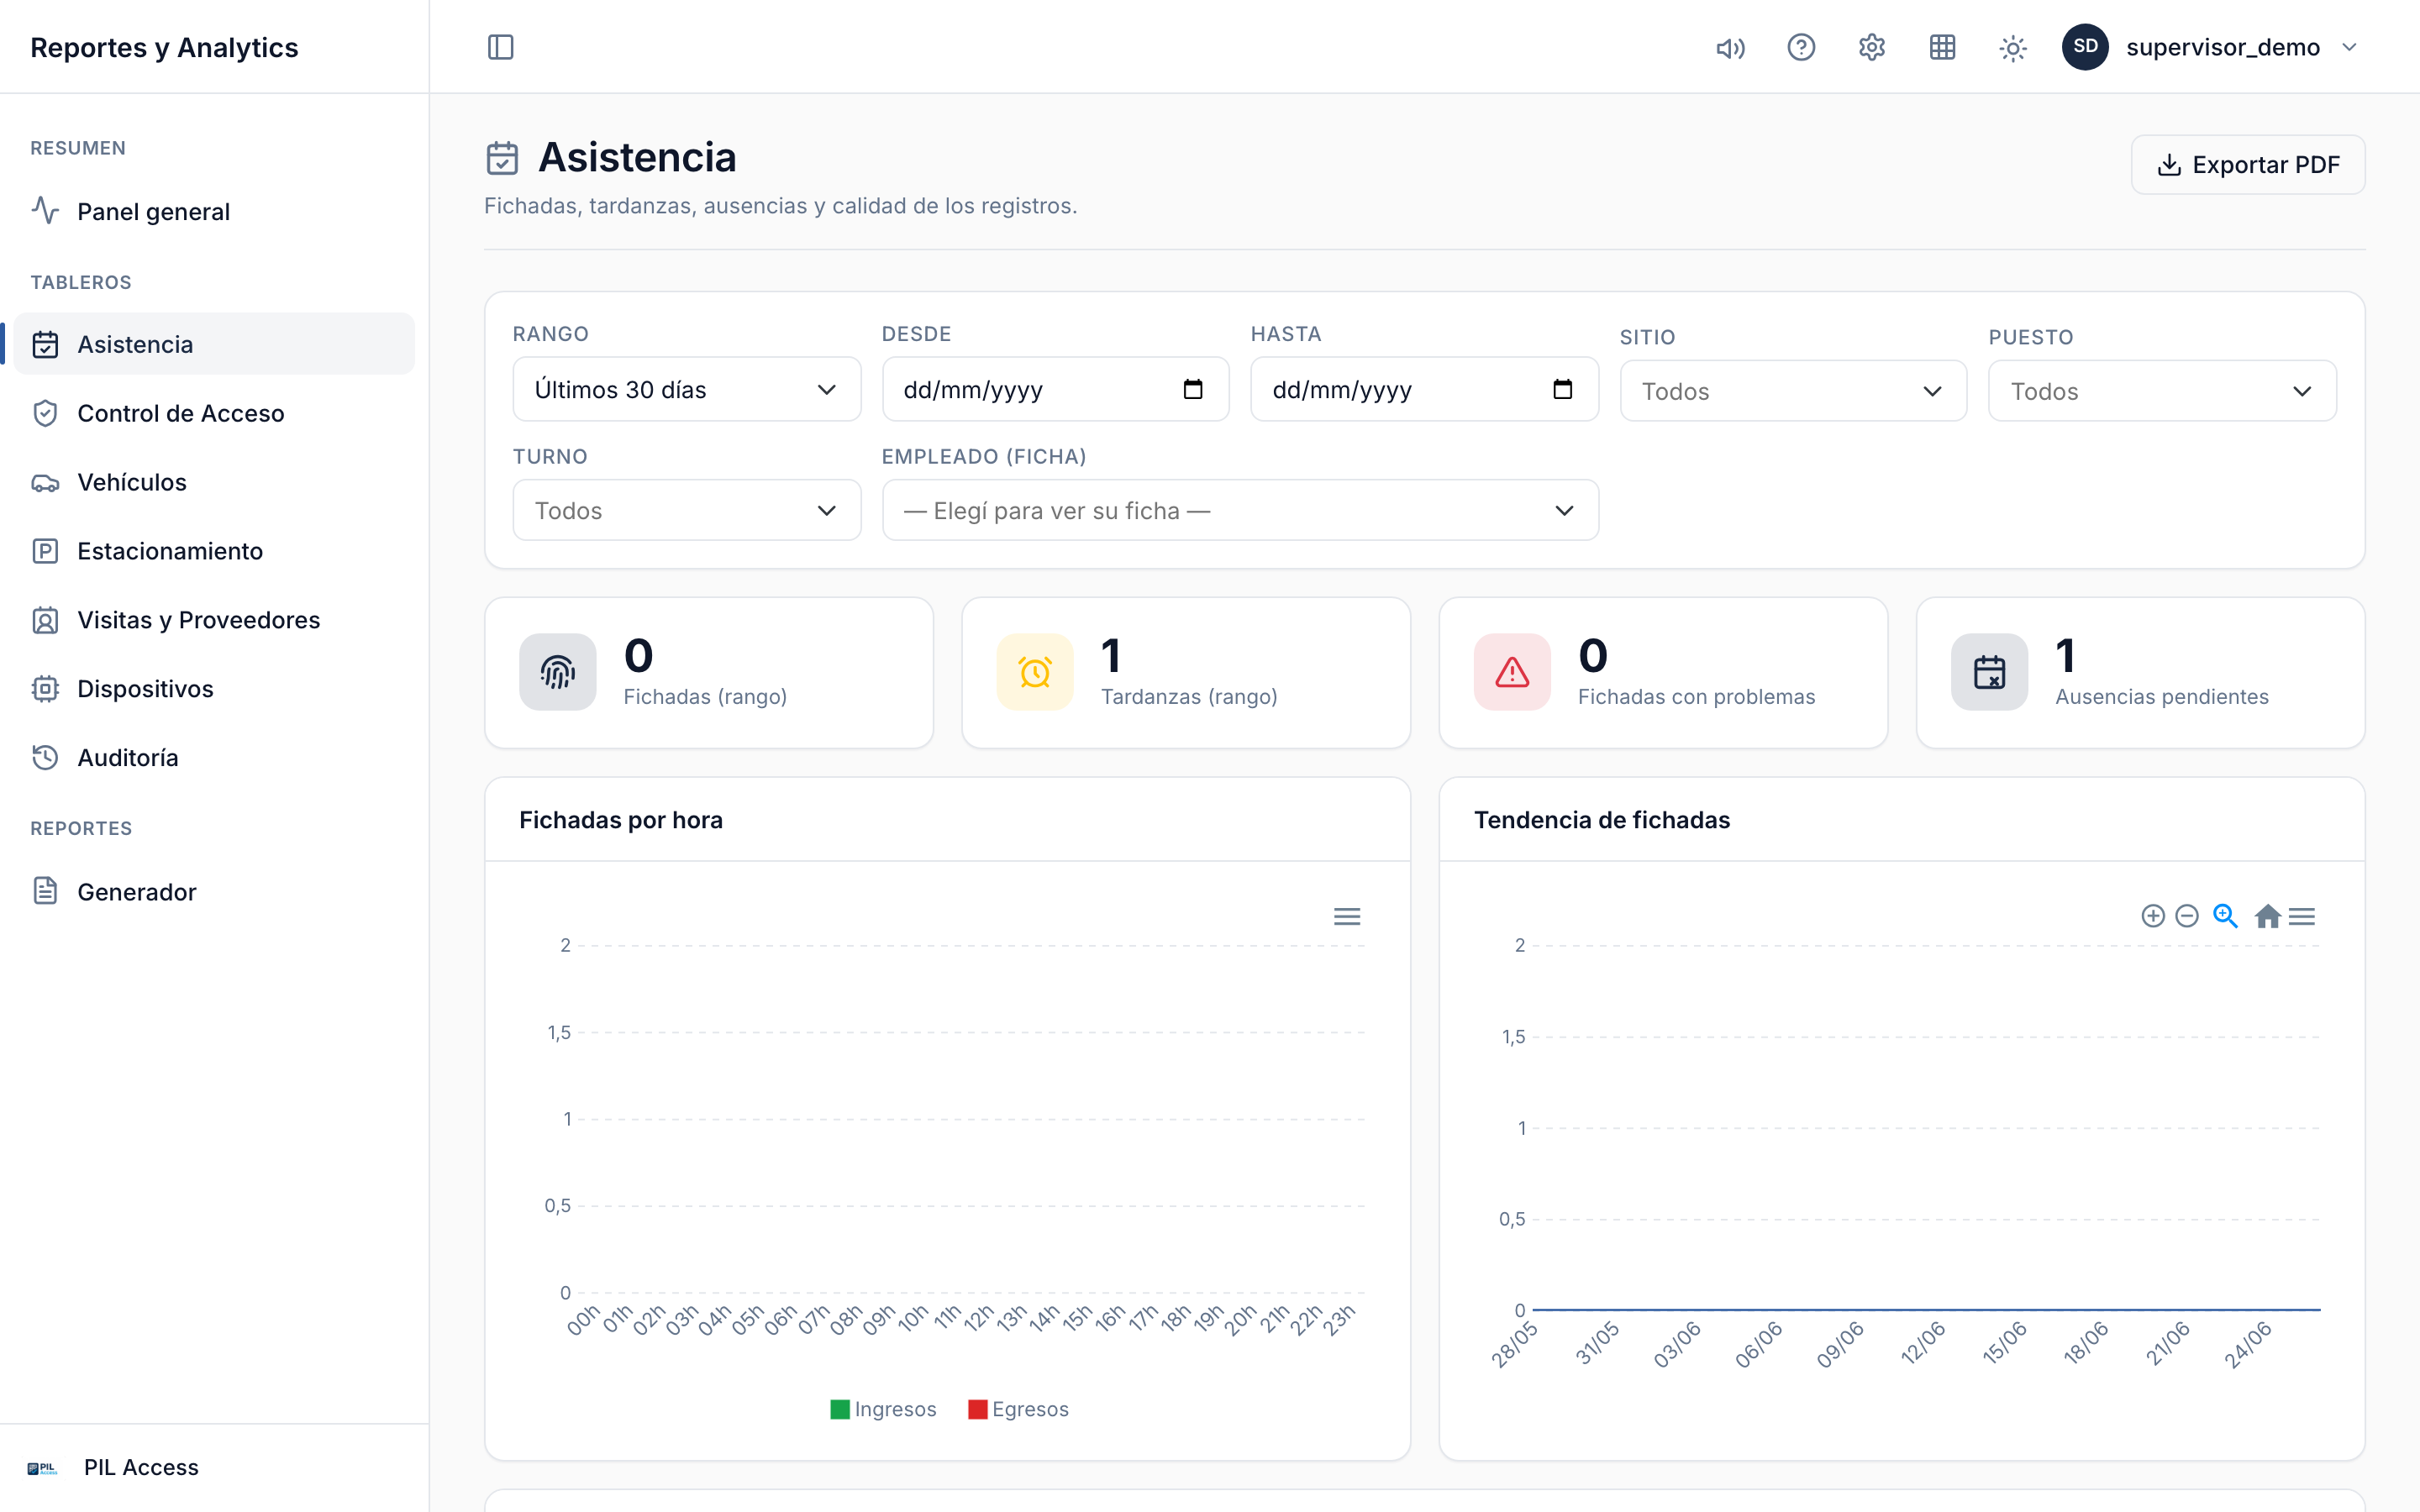
Task: Click the Auditoría history clock icon
Action: 45,758
